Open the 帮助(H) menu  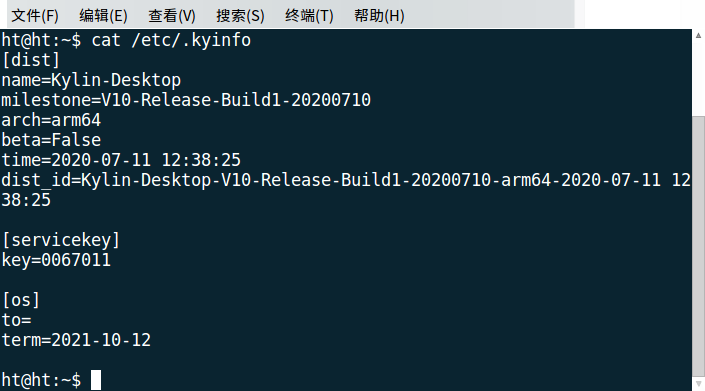coord(379,16)
